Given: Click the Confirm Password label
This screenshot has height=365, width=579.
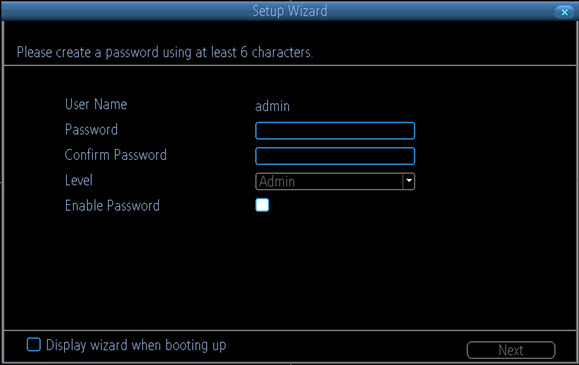Looking at the screenshot, I should click(x=116, y=155).
